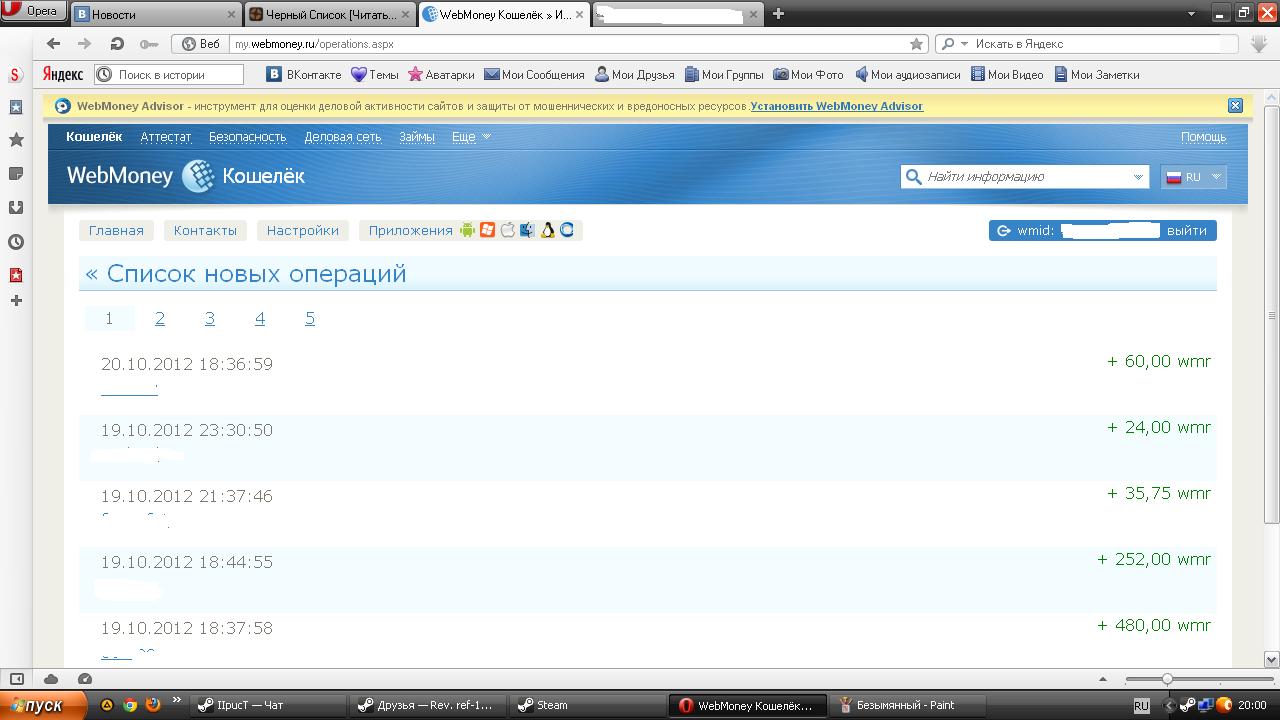Open the blue circular application icon after Linux

pos(567,230)
